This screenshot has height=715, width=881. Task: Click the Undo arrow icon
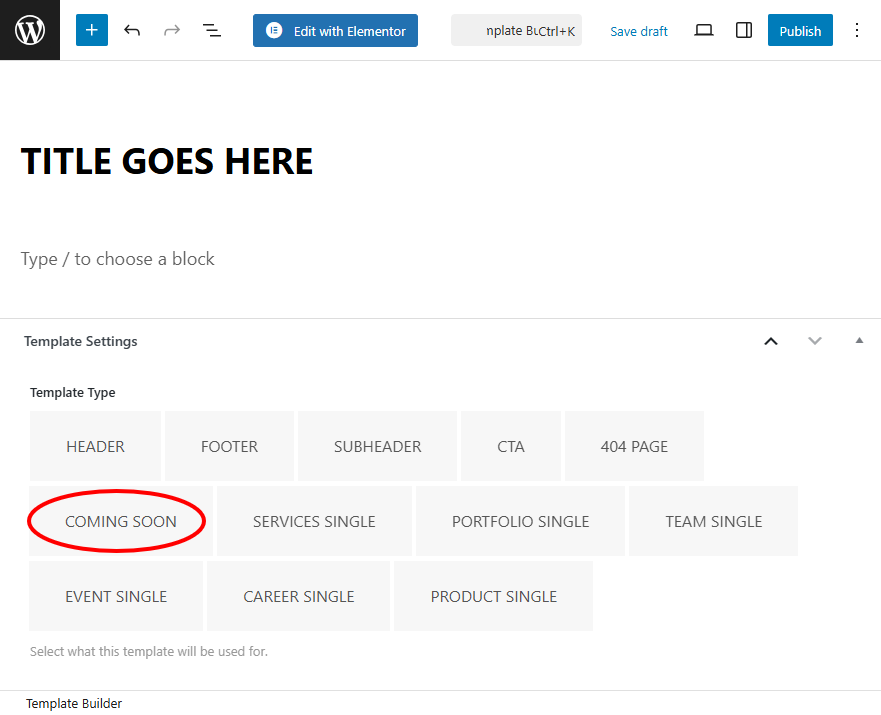coord(132,30)
